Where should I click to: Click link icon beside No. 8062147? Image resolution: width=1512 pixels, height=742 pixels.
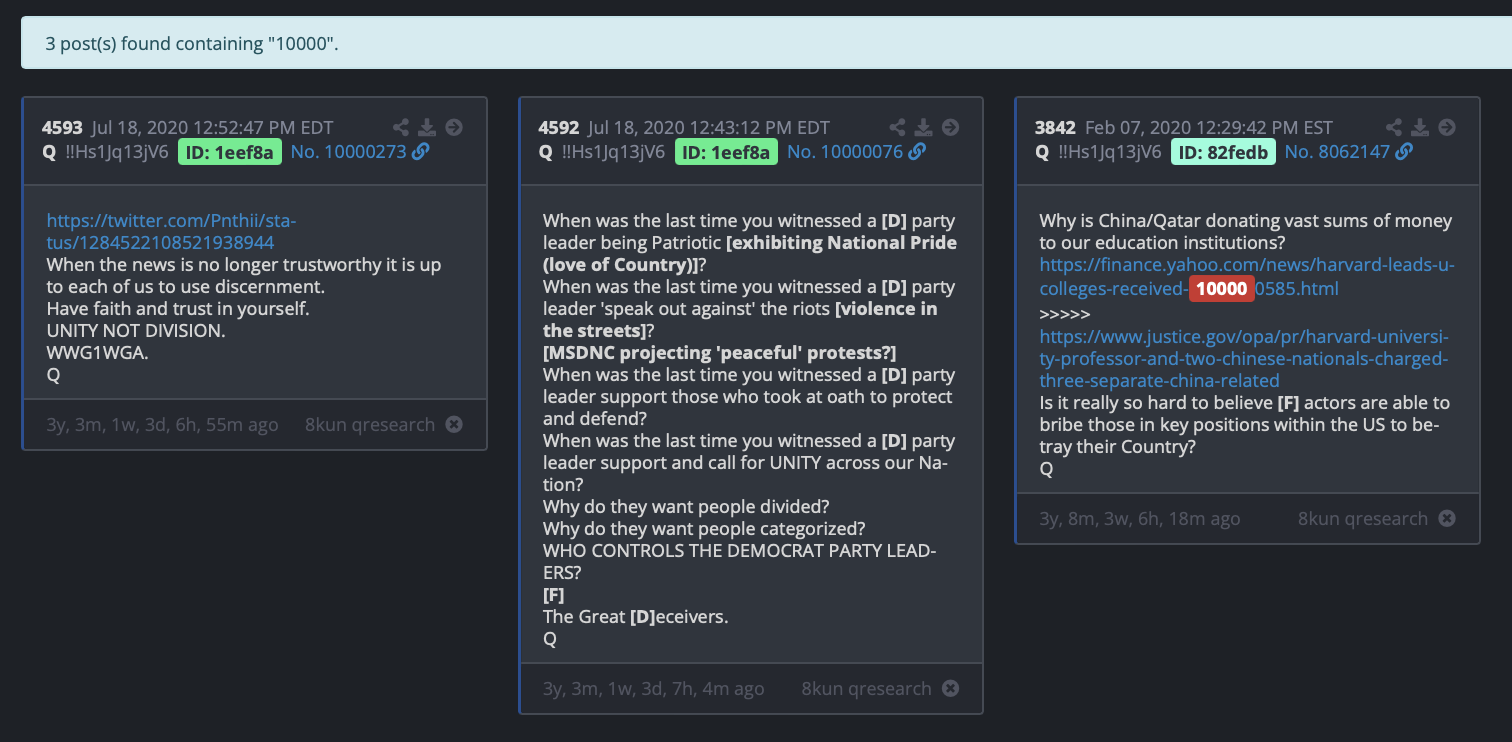tap(1404, 151)
